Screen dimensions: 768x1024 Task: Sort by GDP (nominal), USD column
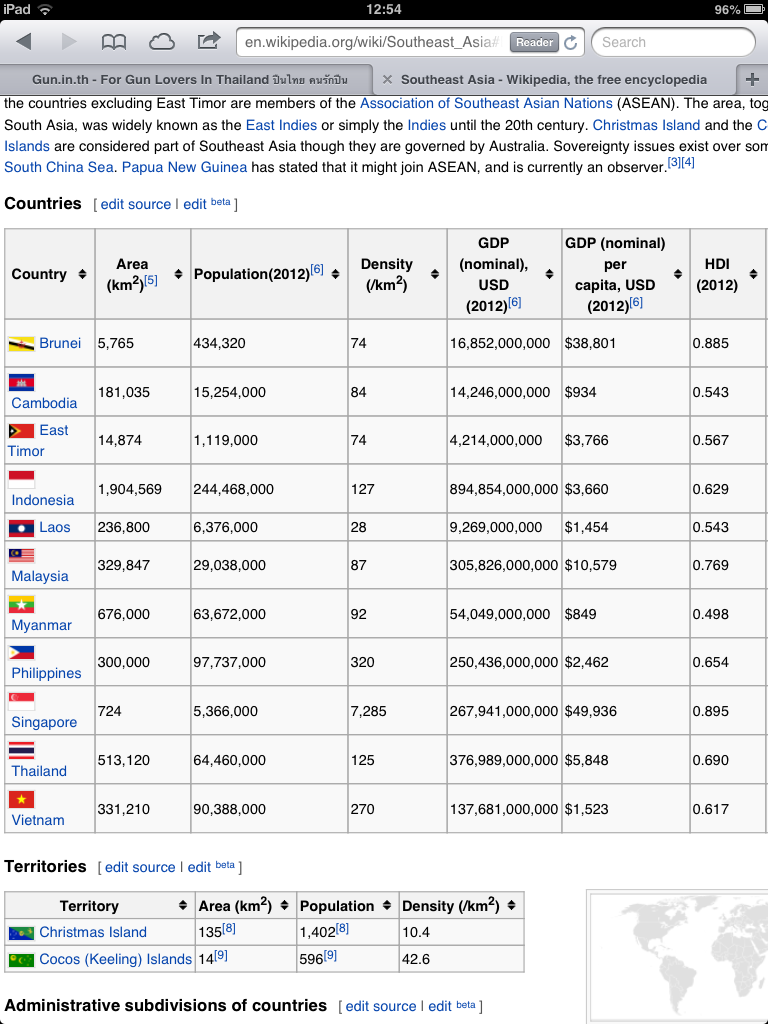coord(549,274)
